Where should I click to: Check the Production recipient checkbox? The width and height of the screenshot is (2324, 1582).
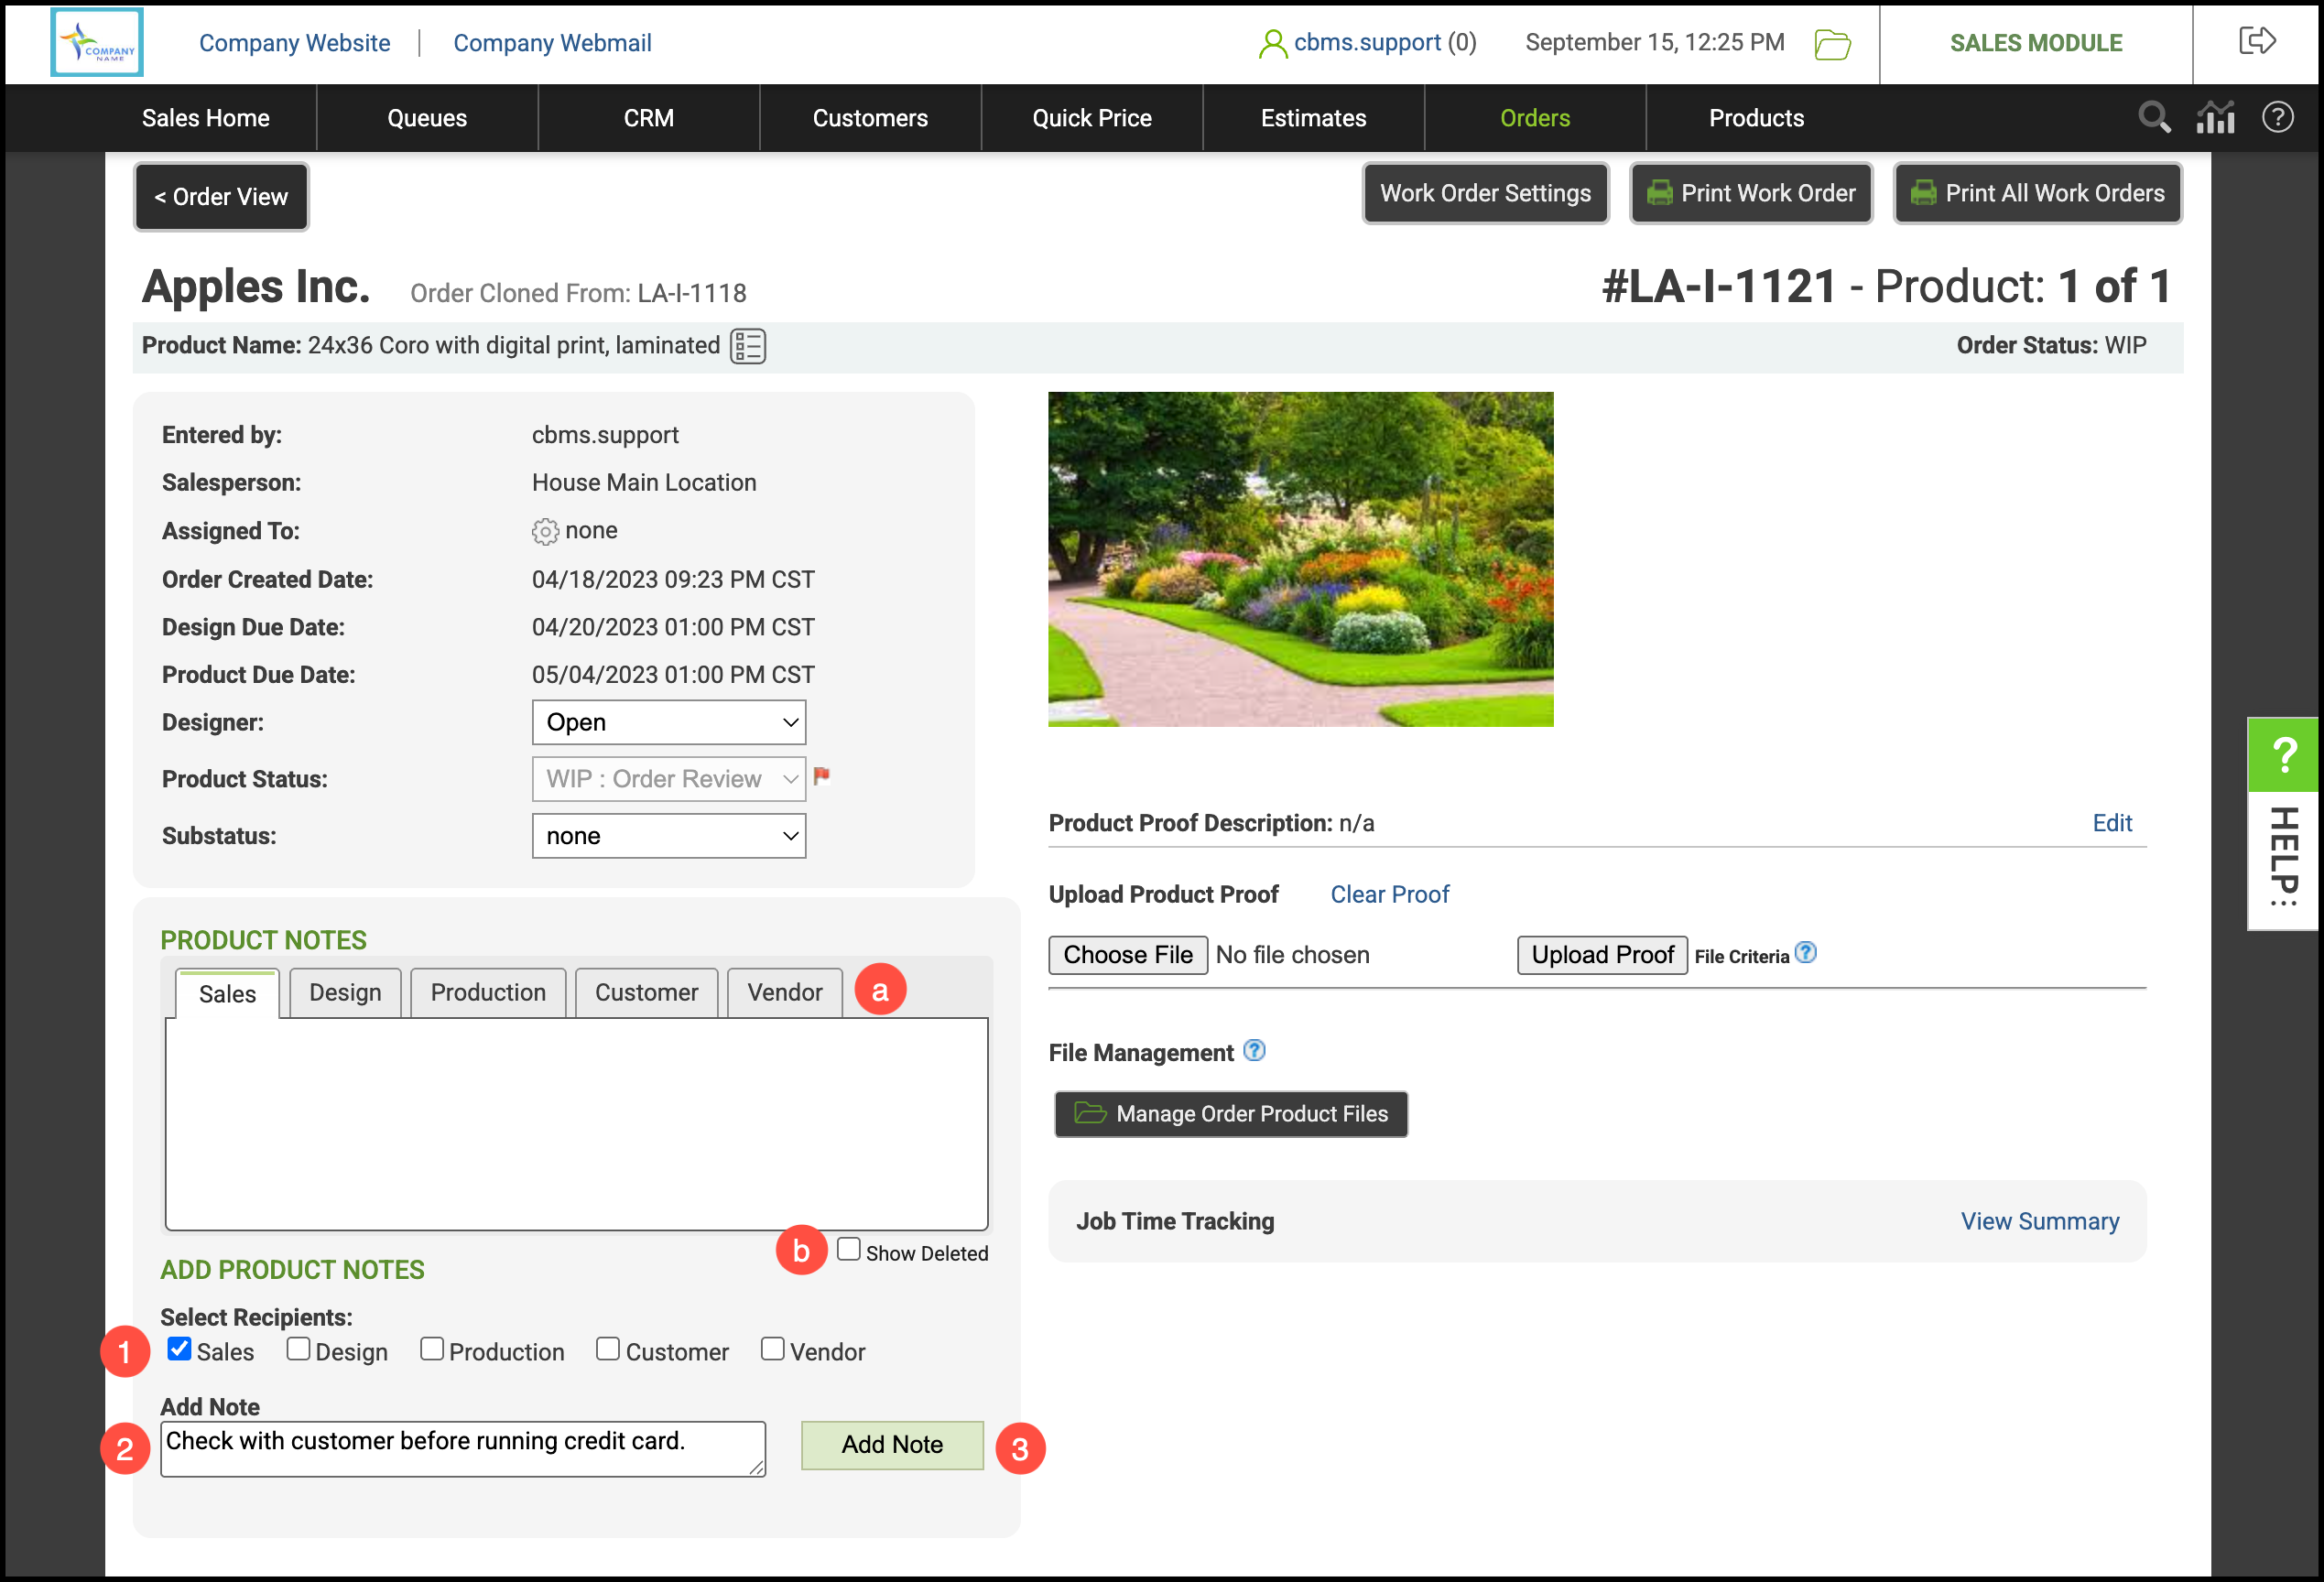click(x=432, y=1348)
